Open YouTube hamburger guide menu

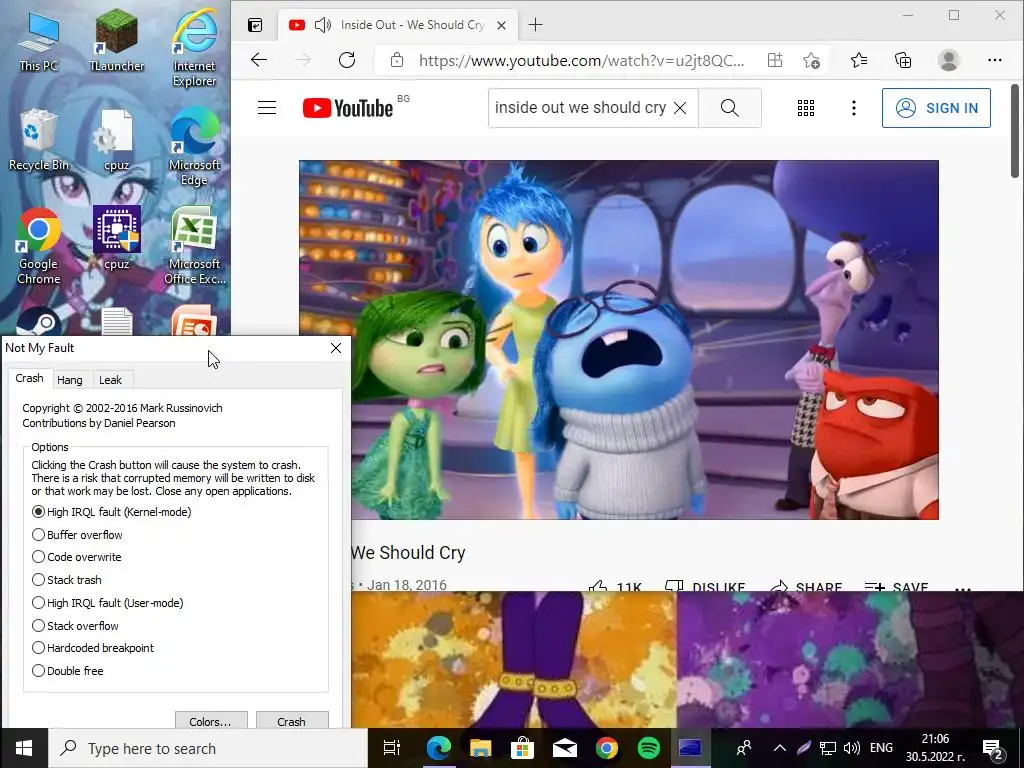(x=266, y=108)
